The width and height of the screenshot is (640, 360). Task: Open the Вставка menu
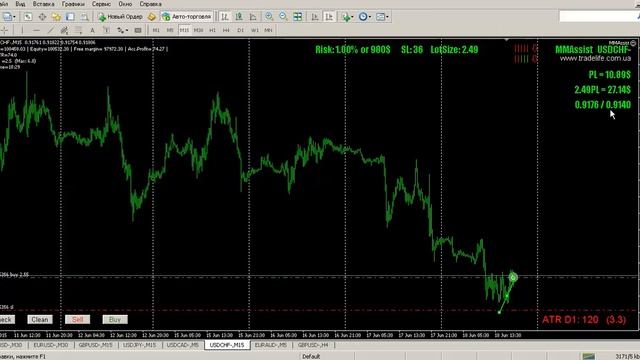43,4
